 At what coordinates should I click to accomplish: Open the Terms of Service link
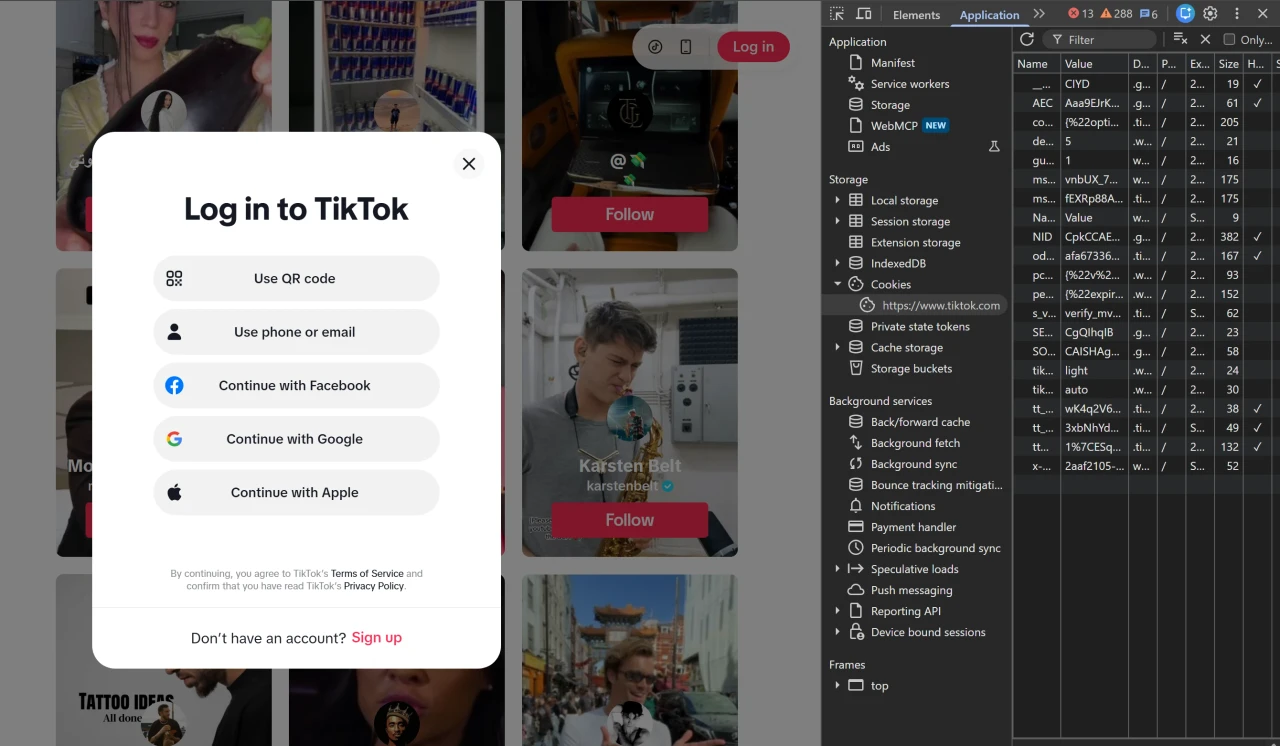pos(367,574)
